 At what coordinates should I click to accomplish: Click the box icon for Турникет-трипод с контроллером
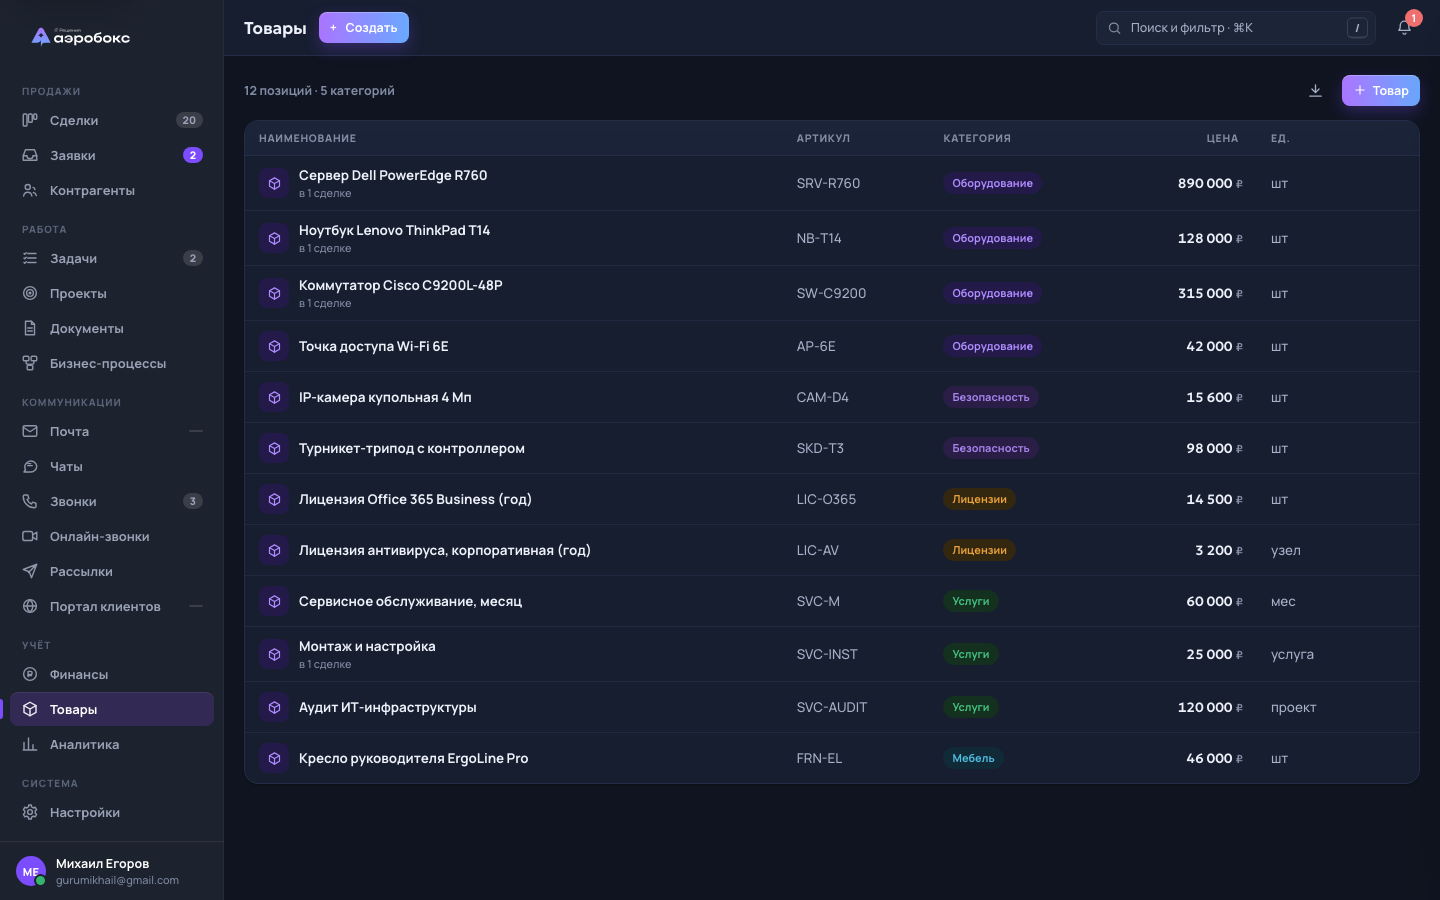point(274,448)
